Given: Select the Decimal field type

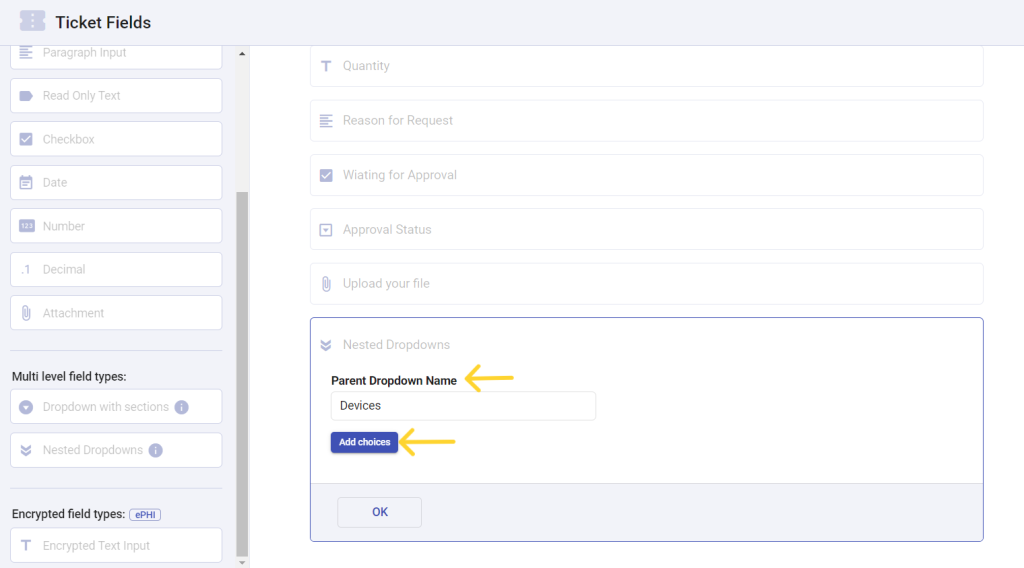Looking at the screenshot, I should coord(116,270).
